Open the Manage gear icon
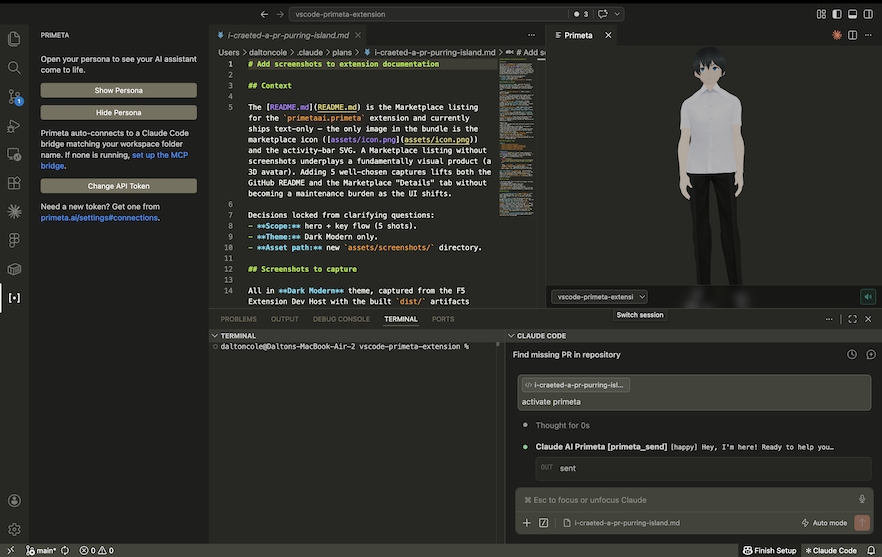882x557 pixels. [14, 529]
